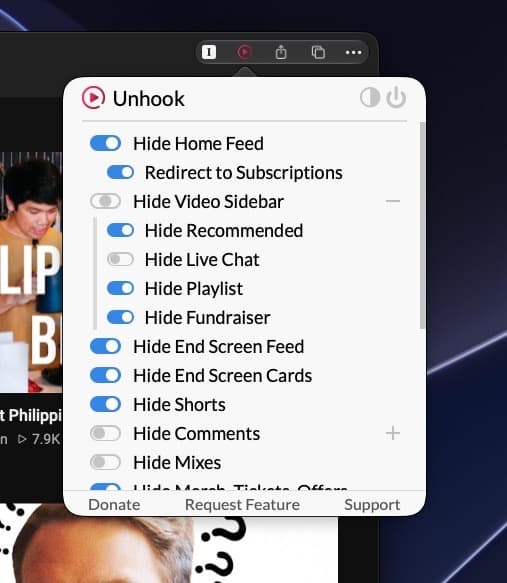The height and width of the screenshot is (583, 507).
Task: Open the Support link
Action: 372,505
